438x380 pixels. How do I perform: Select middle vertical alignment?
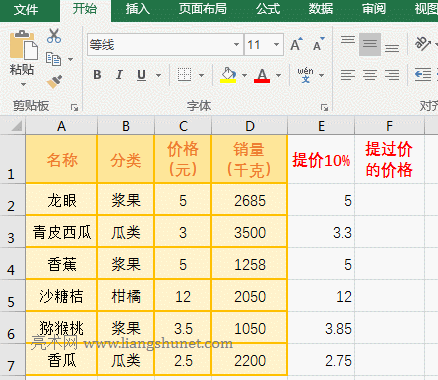pos(370,44)
